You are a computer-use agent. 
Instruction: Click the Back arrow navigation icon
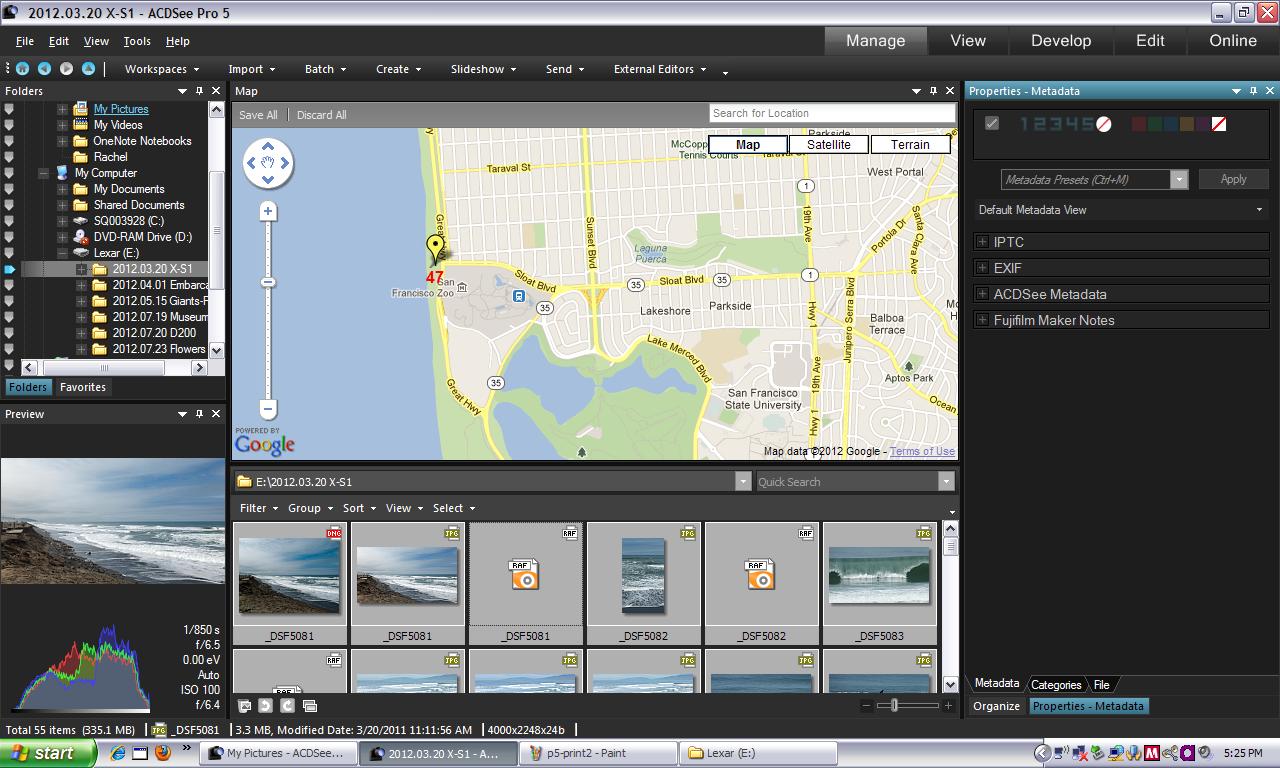(44, 69)
